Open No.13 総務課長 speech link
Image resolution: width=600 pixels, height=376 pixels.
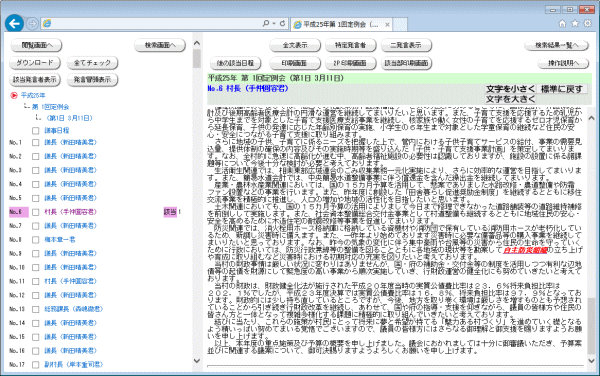click(x=73, y=309)
